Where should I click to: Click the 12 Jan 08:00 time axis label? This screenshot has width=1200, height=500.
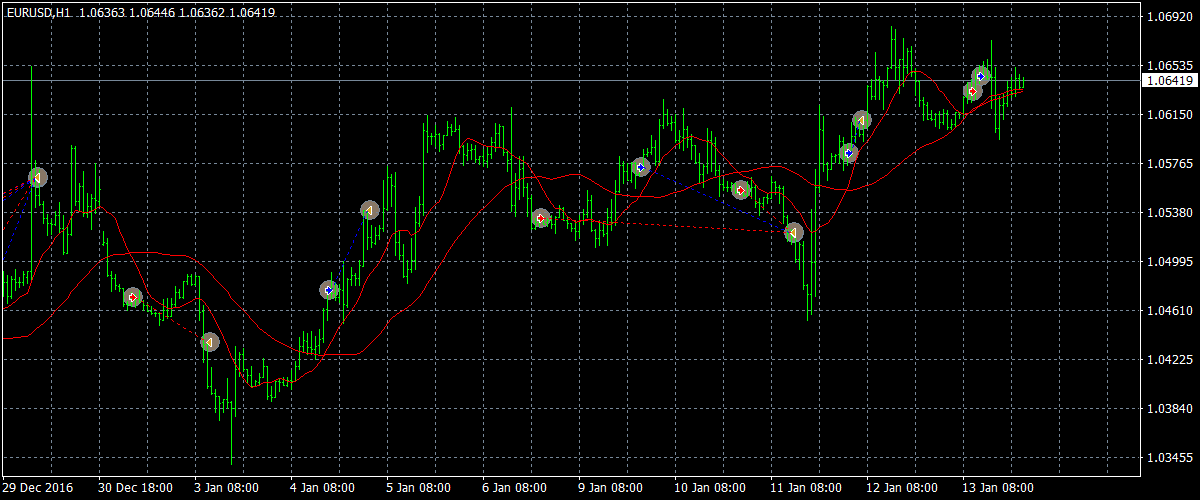pos(902,488)
